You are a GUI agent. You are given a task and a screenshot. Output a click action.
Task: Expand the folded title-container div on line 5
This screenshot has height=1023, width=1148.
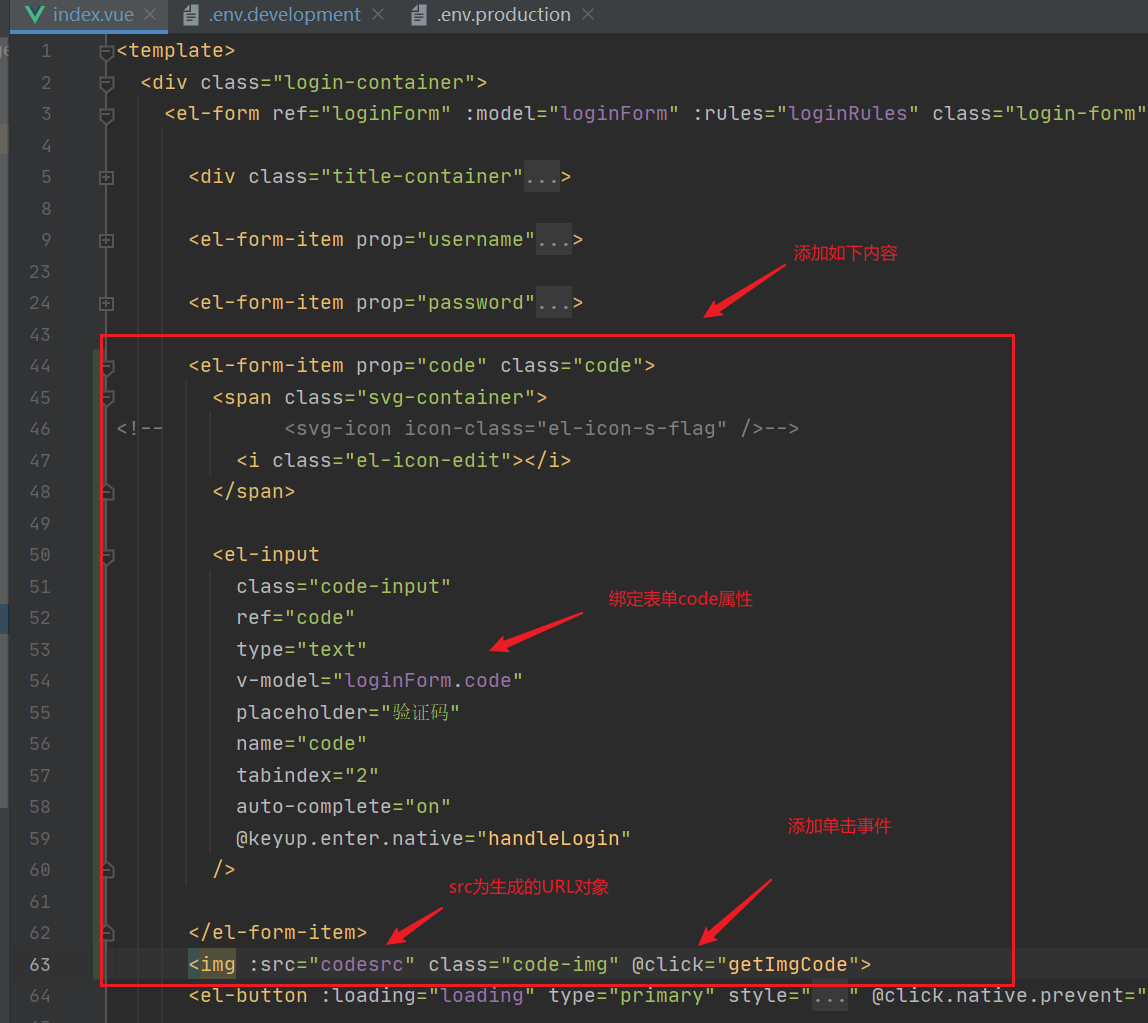106,177
